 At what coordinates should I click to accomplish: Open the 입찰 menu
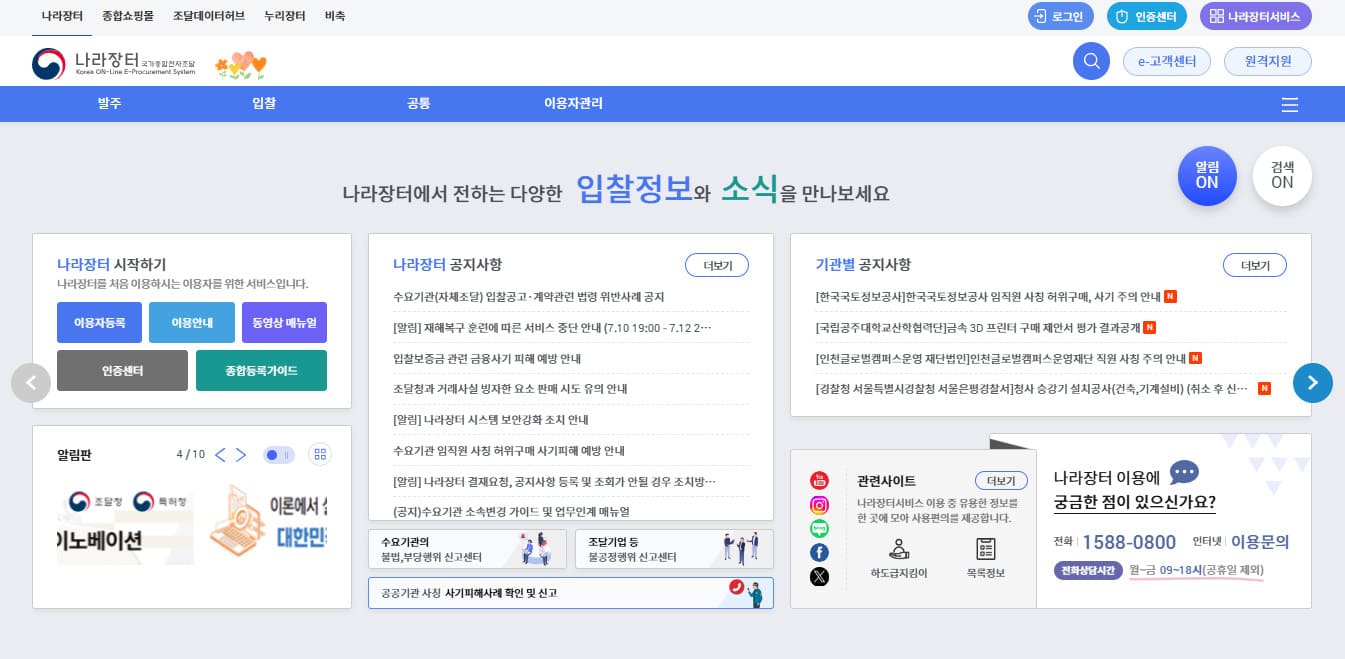(x=264, y=103)
